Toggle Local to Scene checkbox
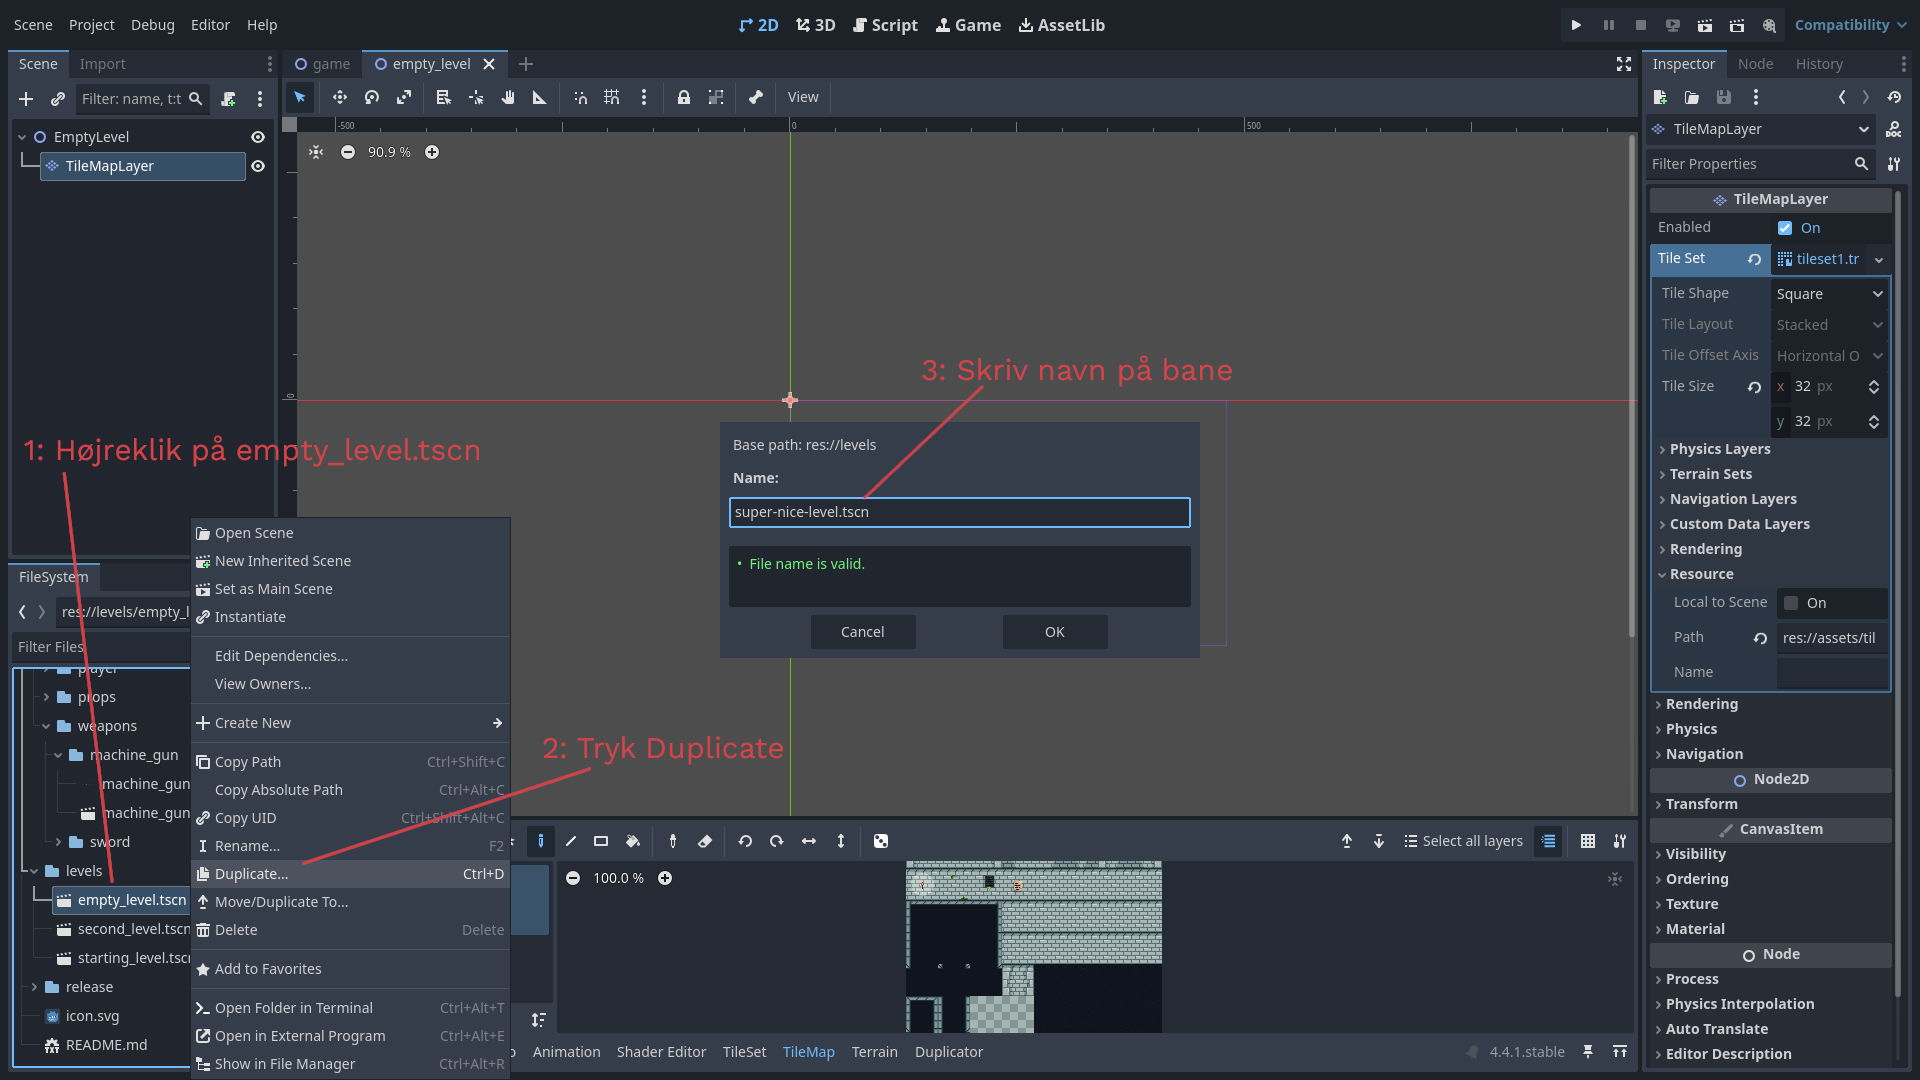 [x=1791, y=603]
